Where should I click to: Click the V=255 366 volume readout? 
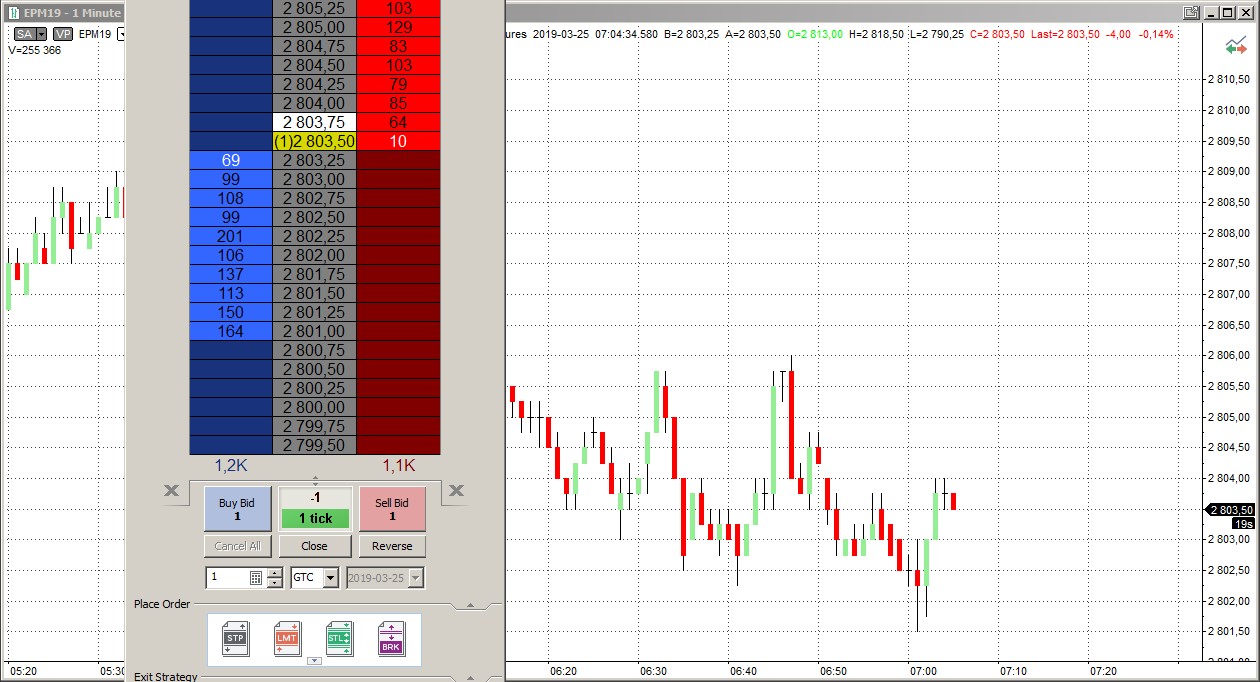click(x=34, y=50)
